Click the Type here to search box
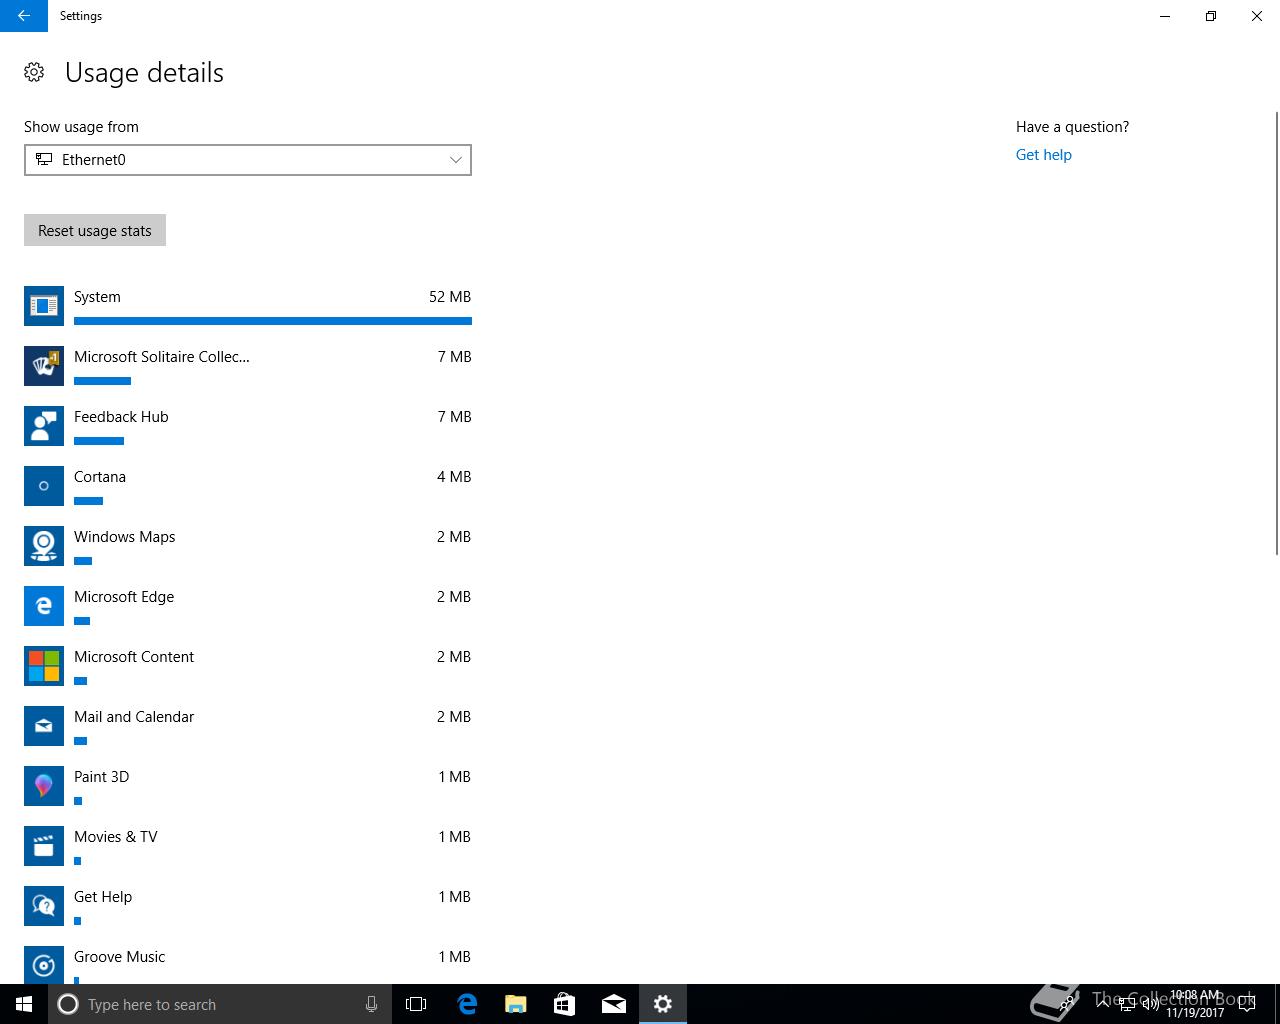This screenshot has width=1280, height=1024. [220, 1004]
